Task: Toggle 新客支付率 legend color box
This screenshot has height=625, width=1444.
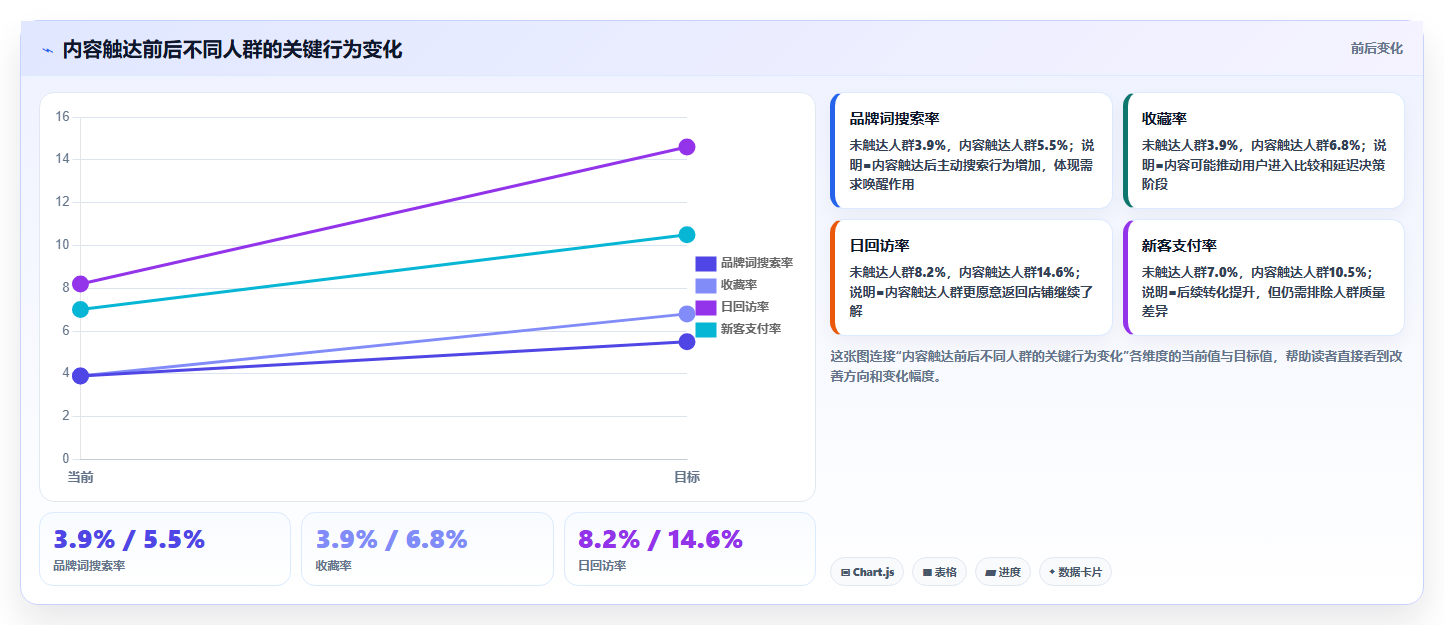Action: point(706,329)
